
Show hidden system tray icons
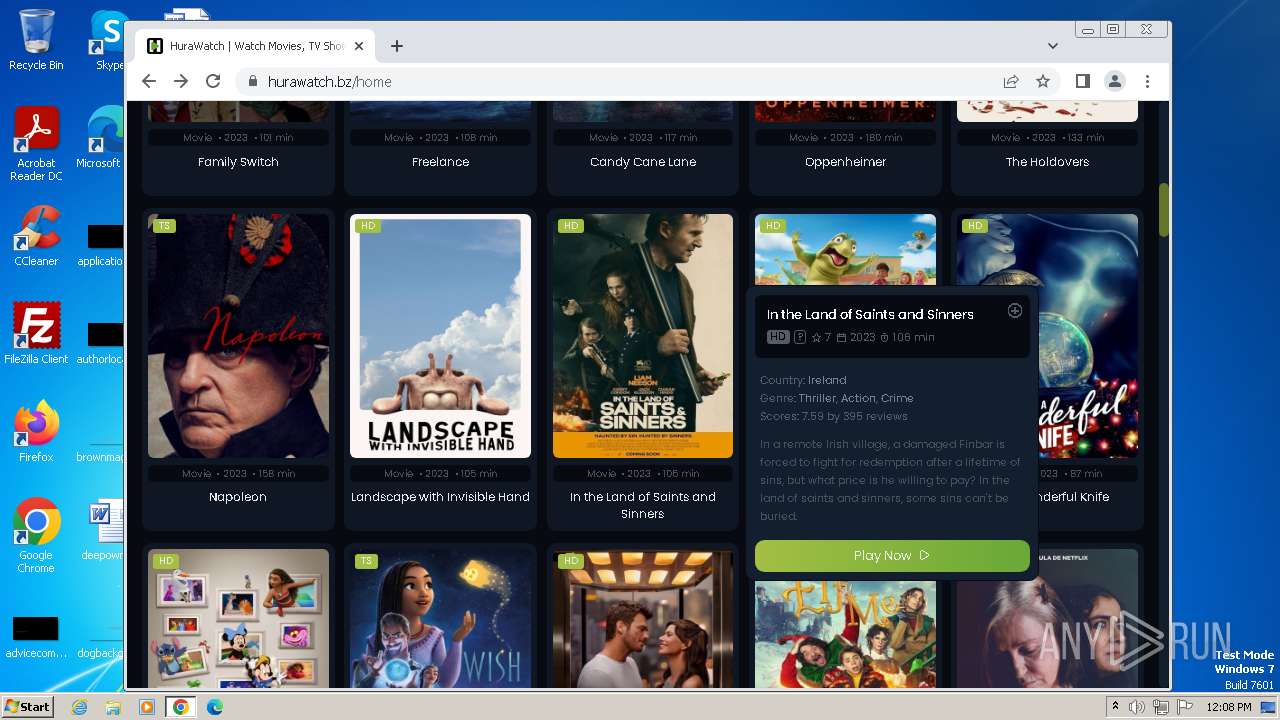(x=1115, y=707)
